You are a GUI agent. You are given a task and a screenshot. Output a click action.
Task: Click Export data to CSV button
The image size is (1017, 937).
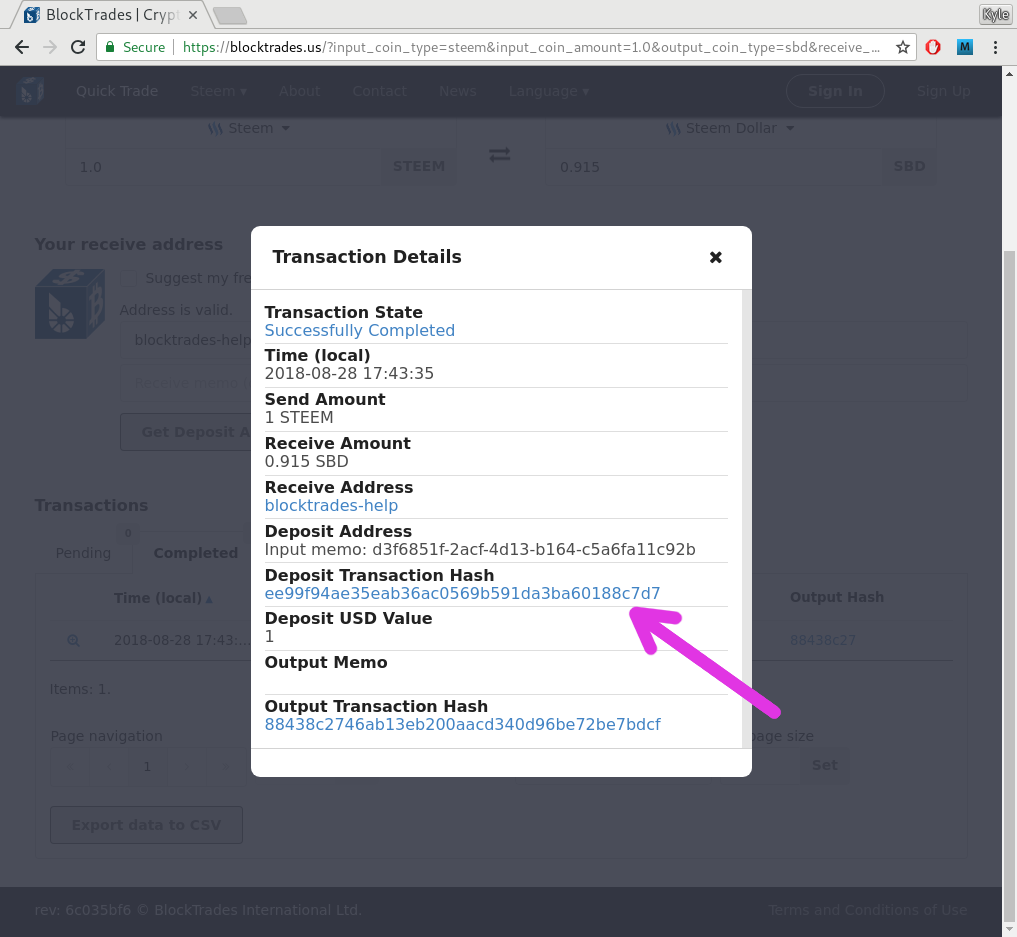point(147,825)
